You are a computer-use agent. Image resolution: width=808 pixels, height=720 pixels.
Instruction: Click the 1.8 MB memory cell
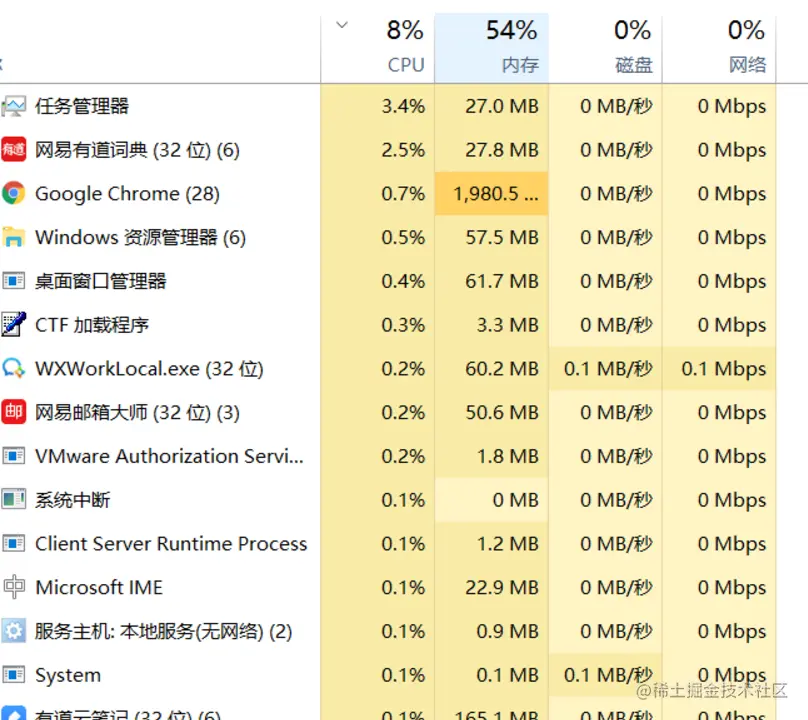492,457
